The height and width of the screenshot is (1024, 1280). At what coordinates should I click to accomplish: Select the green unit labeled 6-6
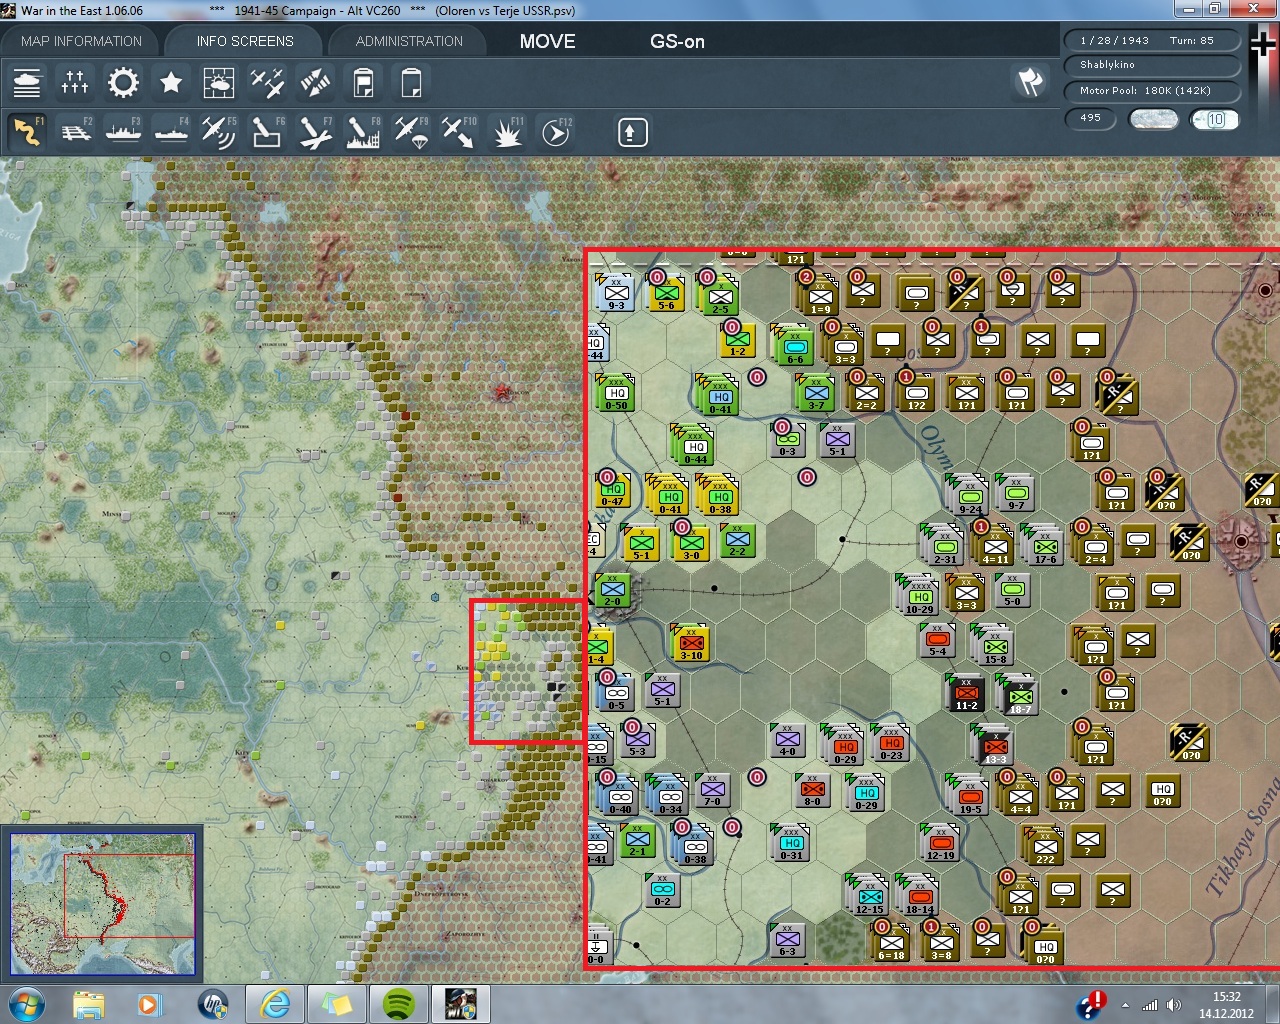pos(795,346)
